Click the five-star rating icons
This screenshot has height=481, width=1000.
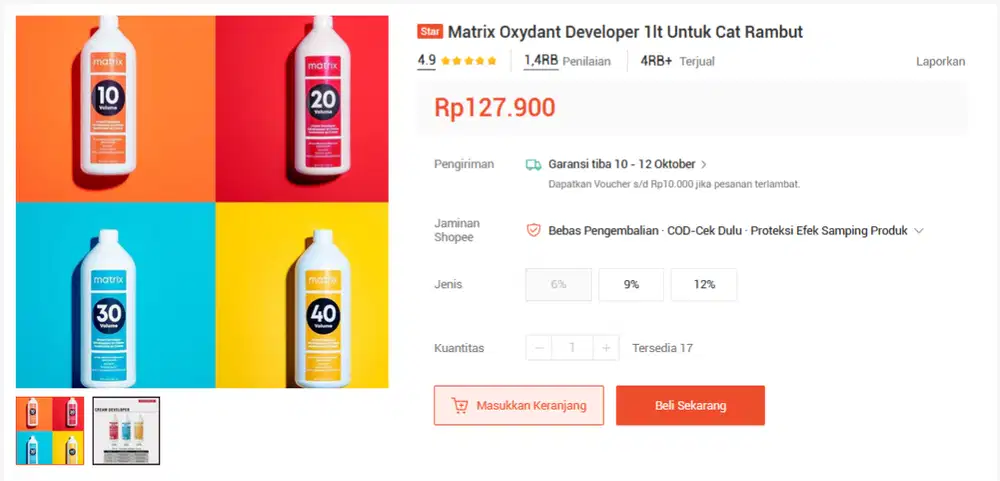(468, 61)
